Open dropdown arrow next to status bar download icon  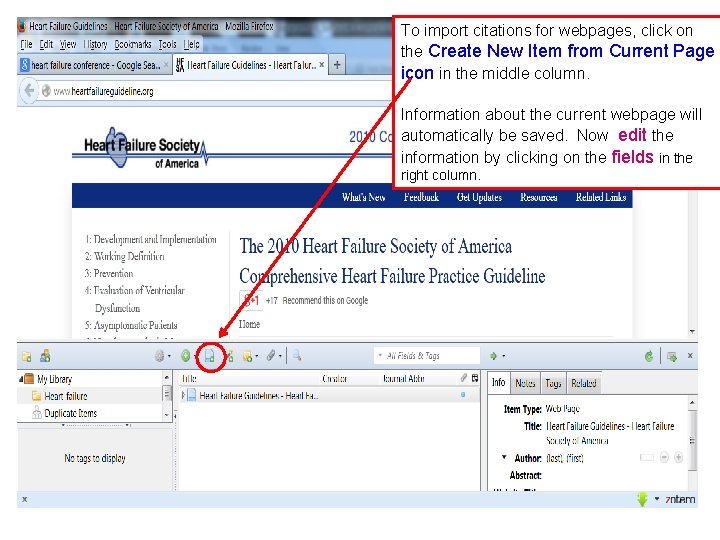[x=657, y=499]
